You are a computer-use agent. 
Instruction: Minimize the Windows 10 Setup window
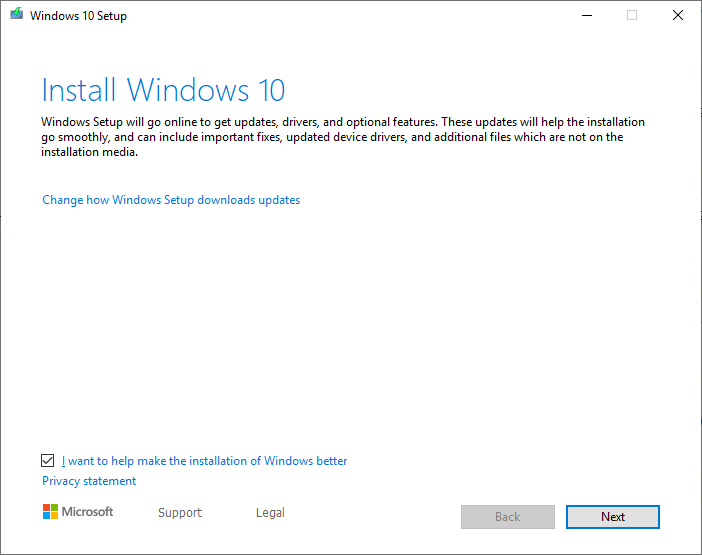(587, 16)
